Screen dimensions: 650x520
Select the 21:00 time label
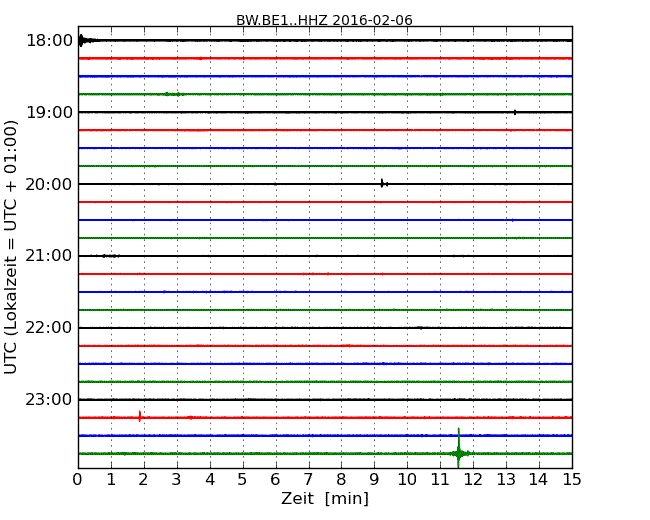coord(49,256)
